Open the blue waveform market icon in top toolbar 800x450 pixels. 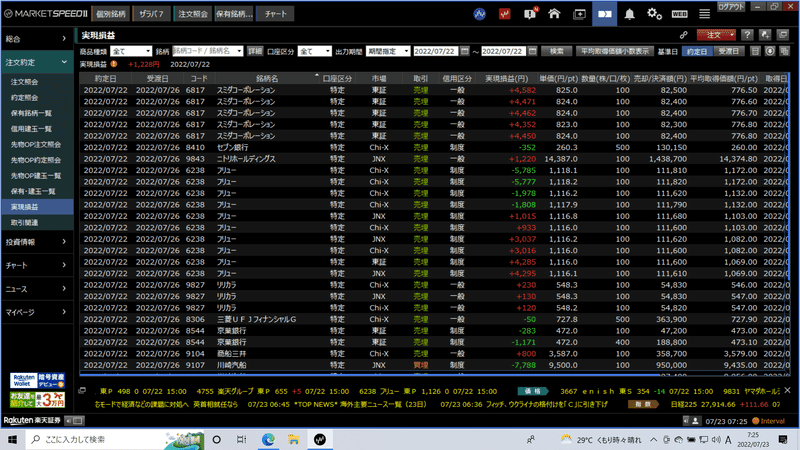[x=480, y=14]
